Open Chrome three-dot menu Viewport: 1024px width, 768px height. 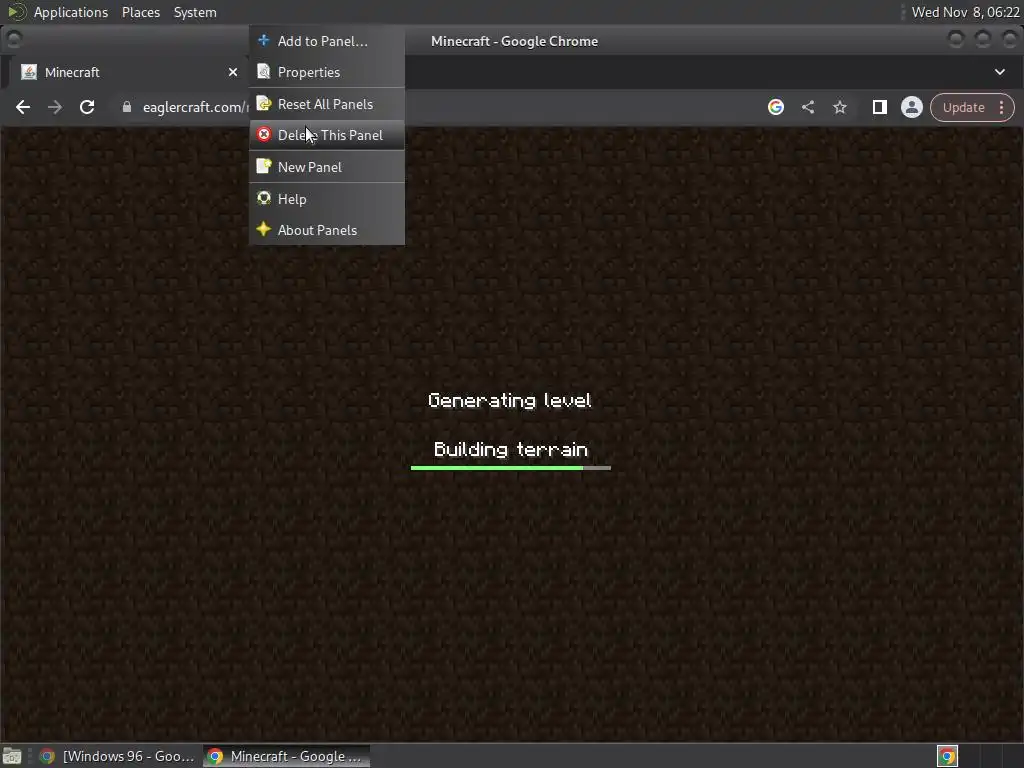pos(1001,108)
